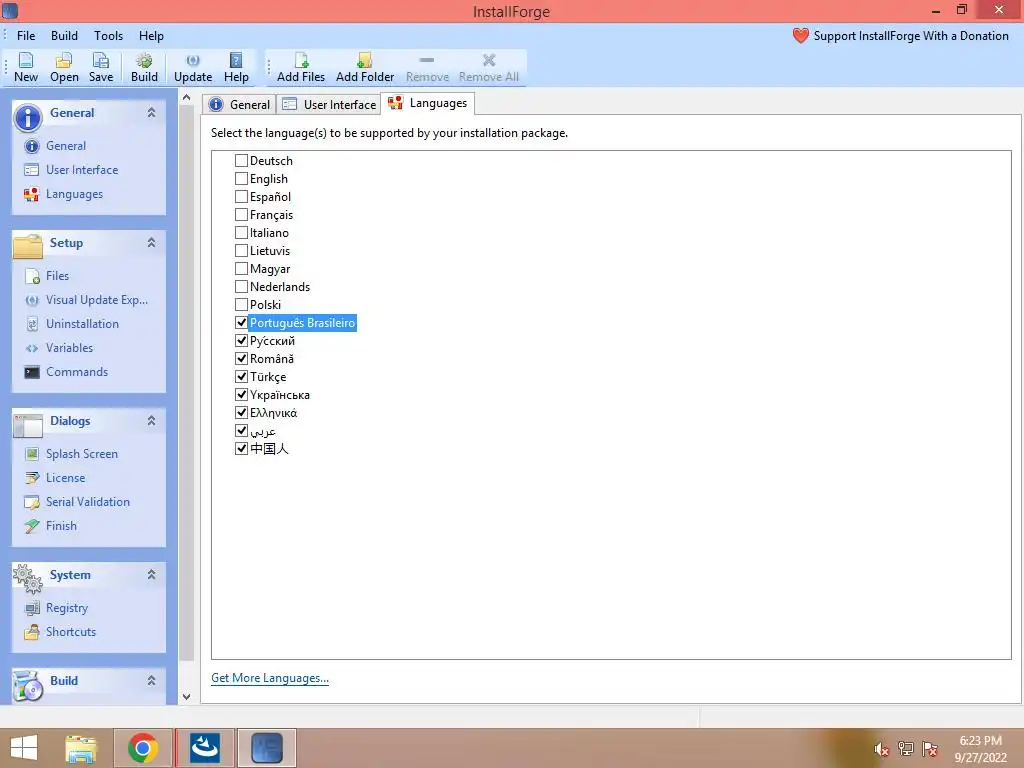Image resolution: width=1024 pixels, height=768 pixels.
Task: Open the Tools menu
Action: (x=108, y=36)
